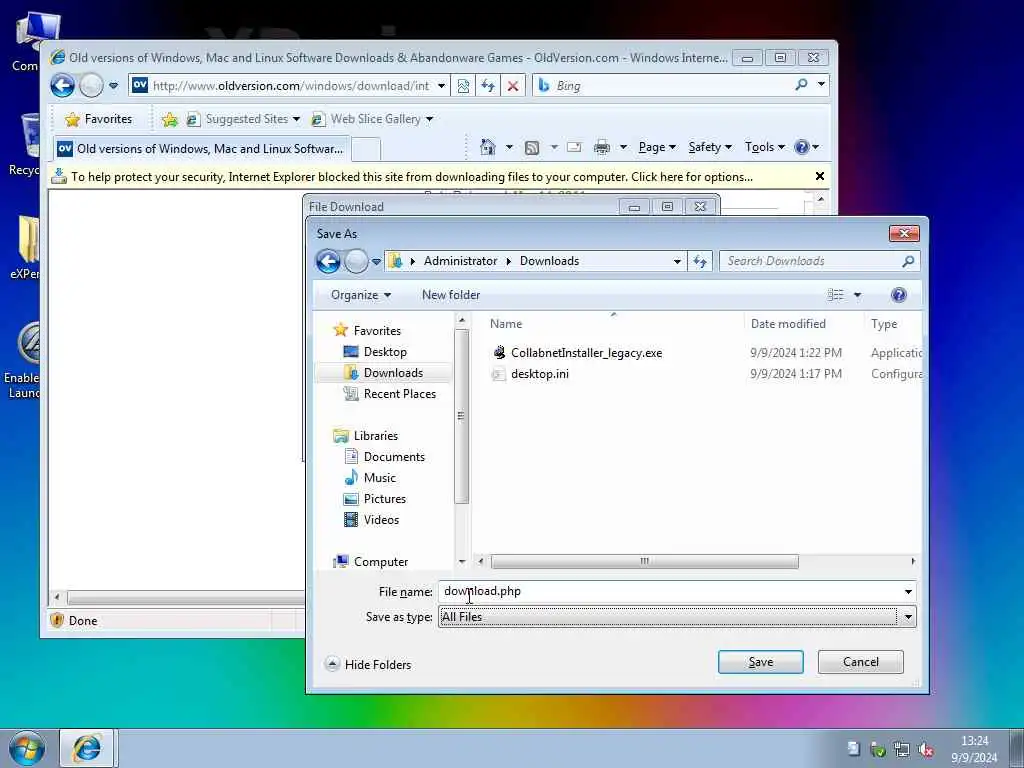
Task: Select Pictures library
Action: click(x=384, y=499)
